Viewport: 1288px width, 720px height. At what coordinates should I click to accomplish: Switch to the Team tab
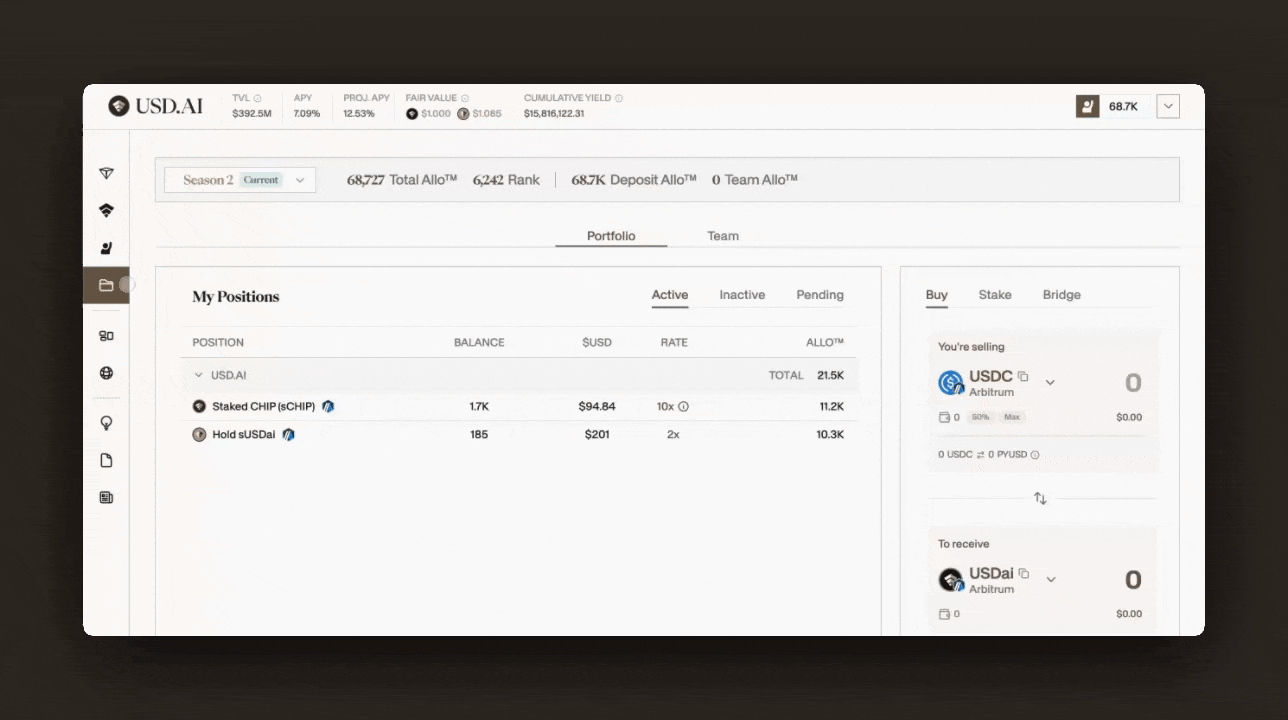point(723,236)
